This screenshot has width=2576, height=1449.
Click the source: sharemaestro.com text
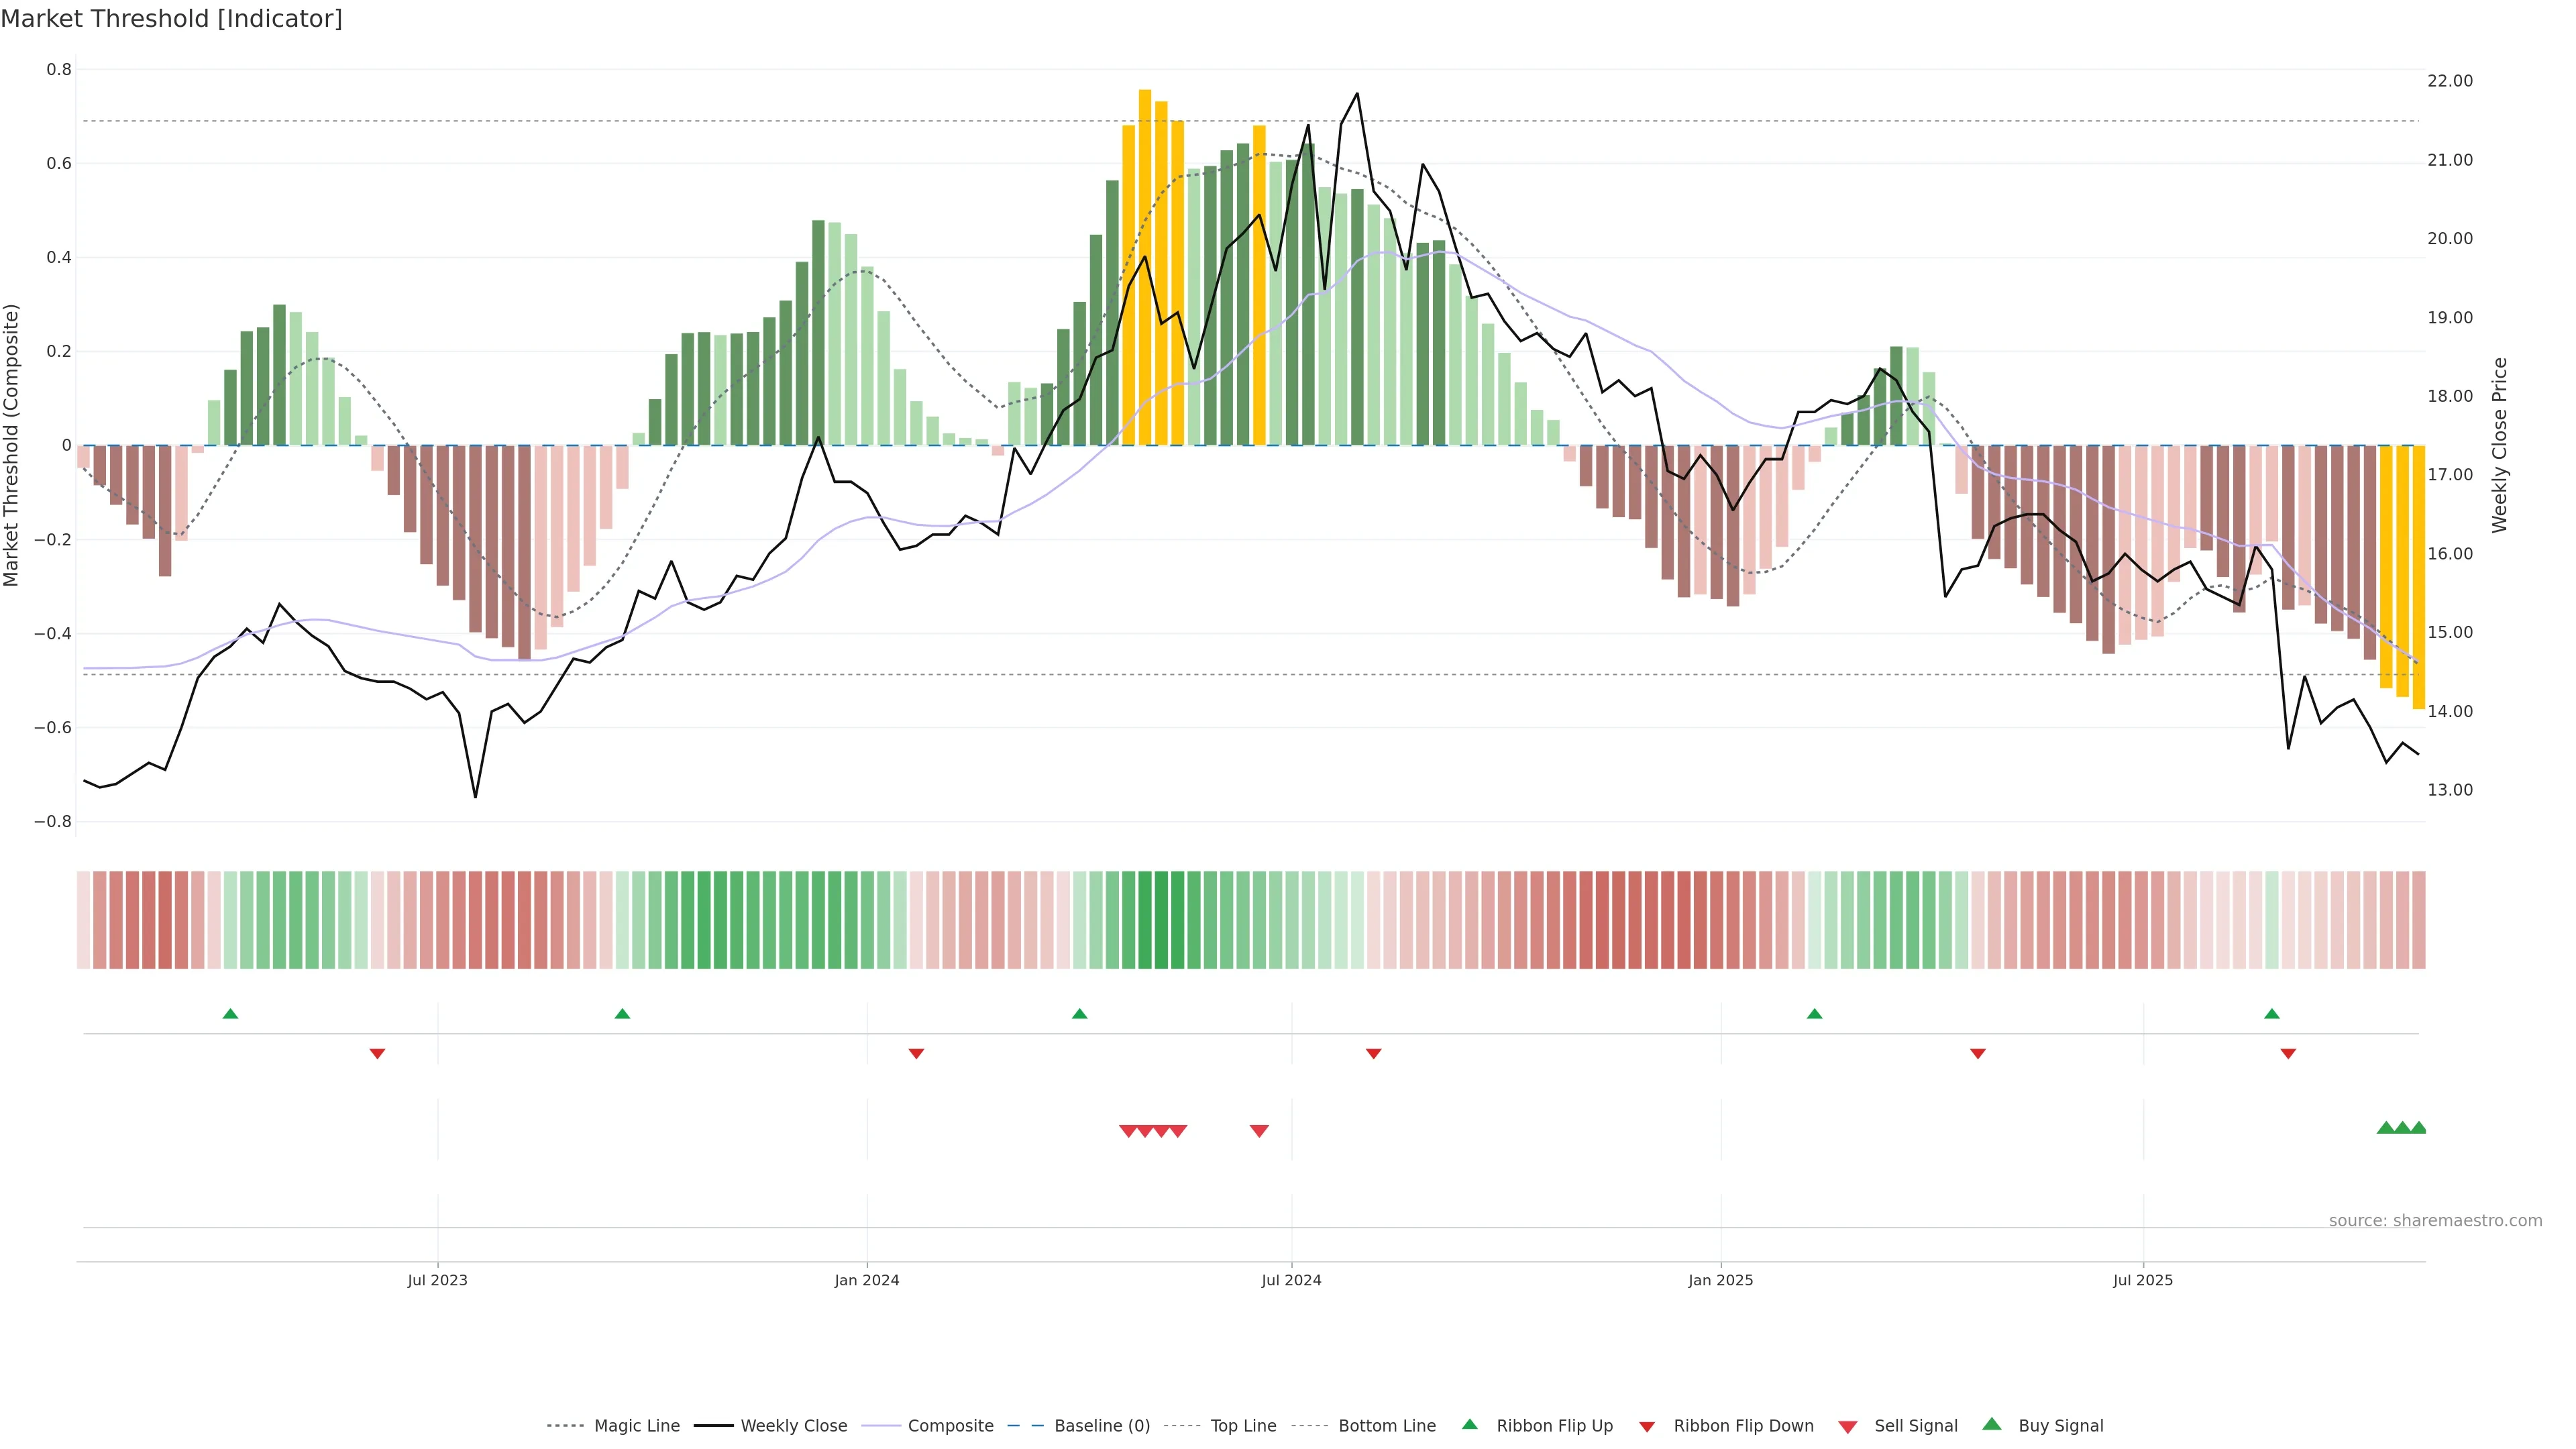tap(2435, 1221)
